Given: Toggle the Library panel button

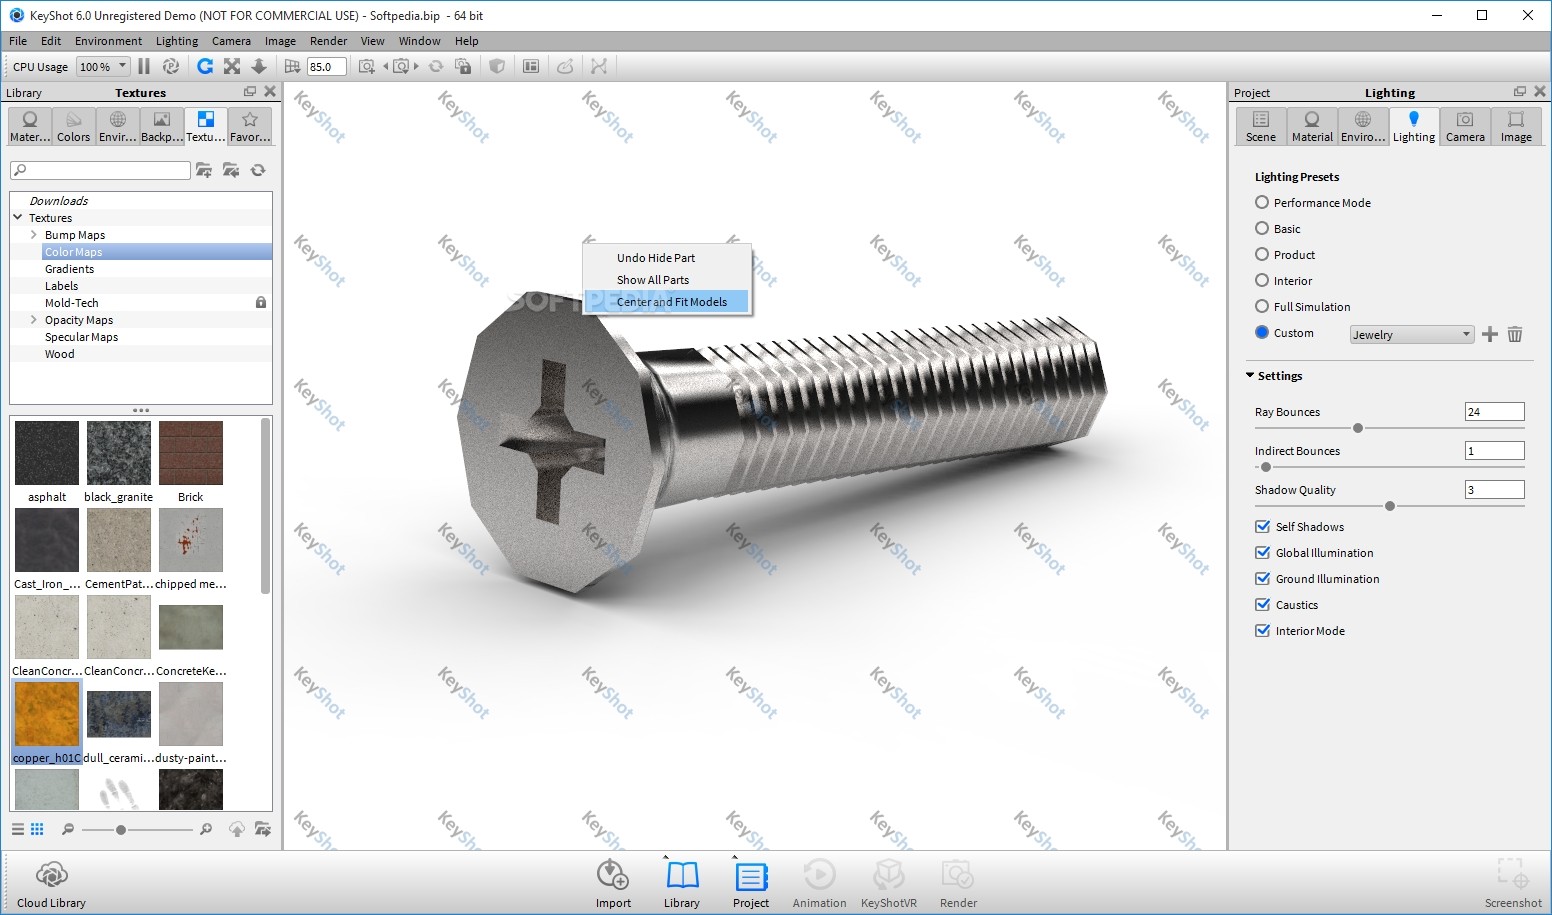Looking at the screenshot, I should [682, 884].
